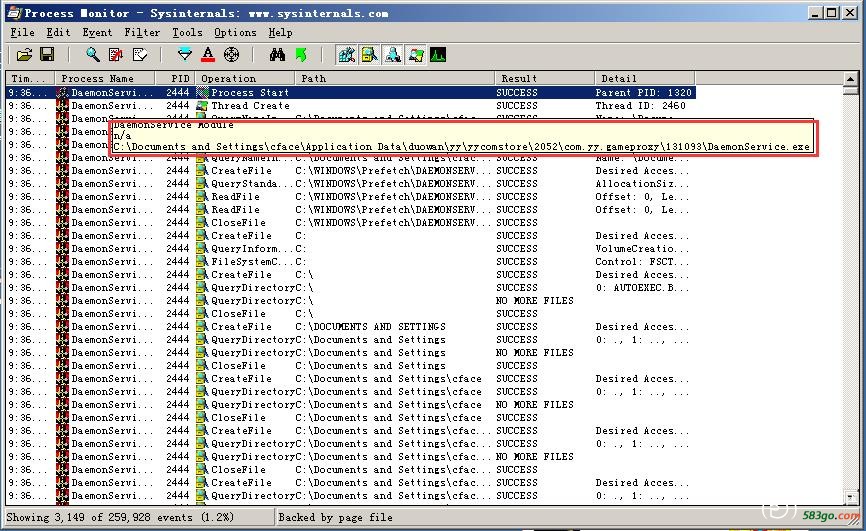Open the Tools menu
The width and height of the screenshot is (866, 531).
click(x=187, y=33)
